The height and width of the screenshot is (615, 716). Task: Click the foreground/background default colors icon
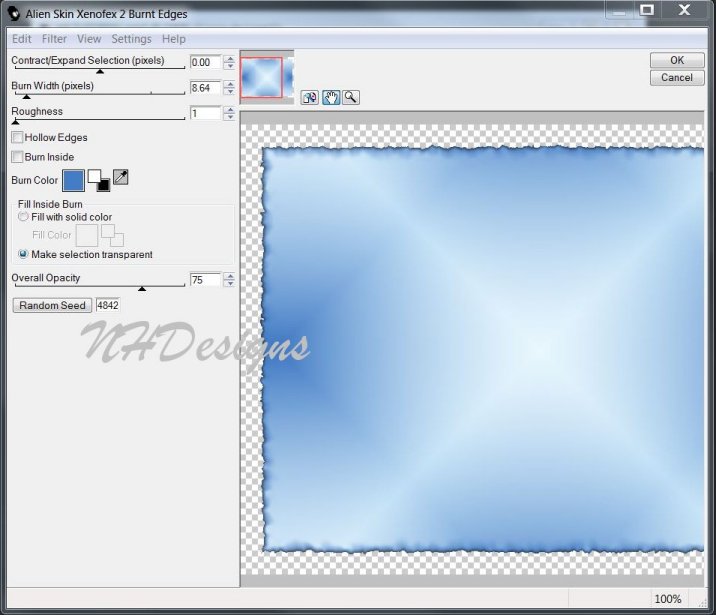(x=99, y=180)
